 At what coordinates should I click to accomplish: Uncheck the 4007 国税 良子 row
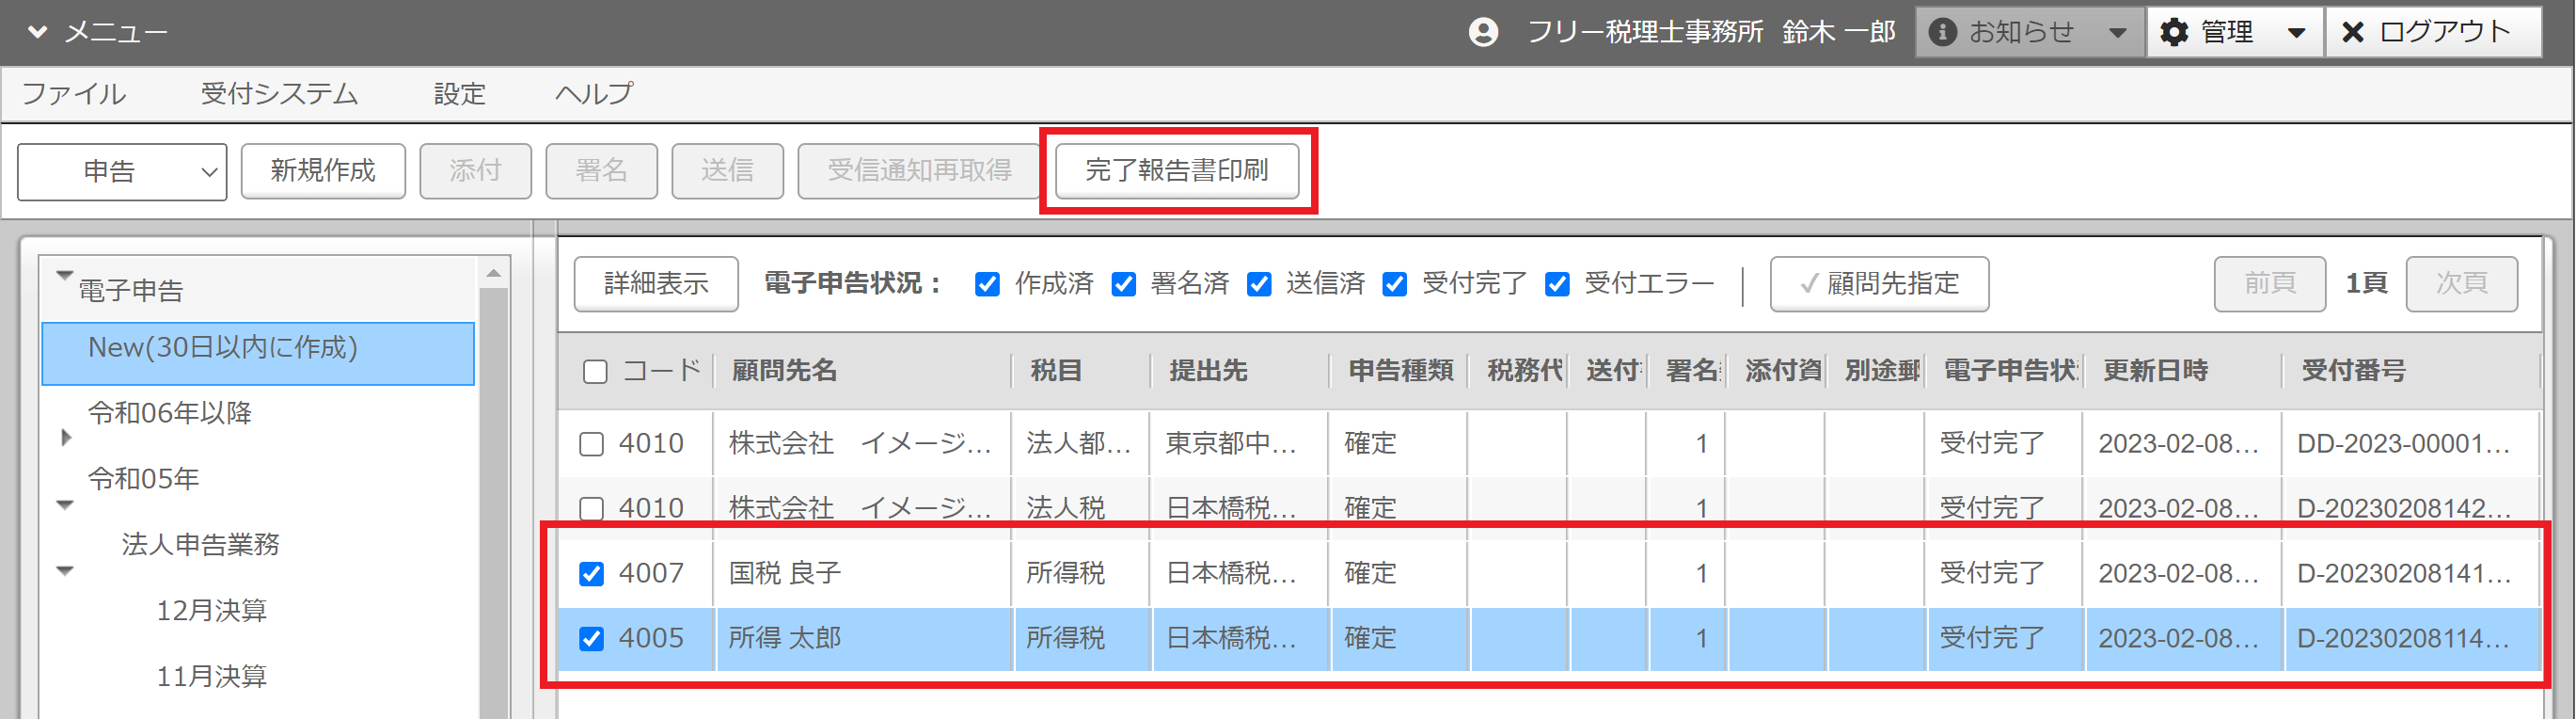(592, 574)
